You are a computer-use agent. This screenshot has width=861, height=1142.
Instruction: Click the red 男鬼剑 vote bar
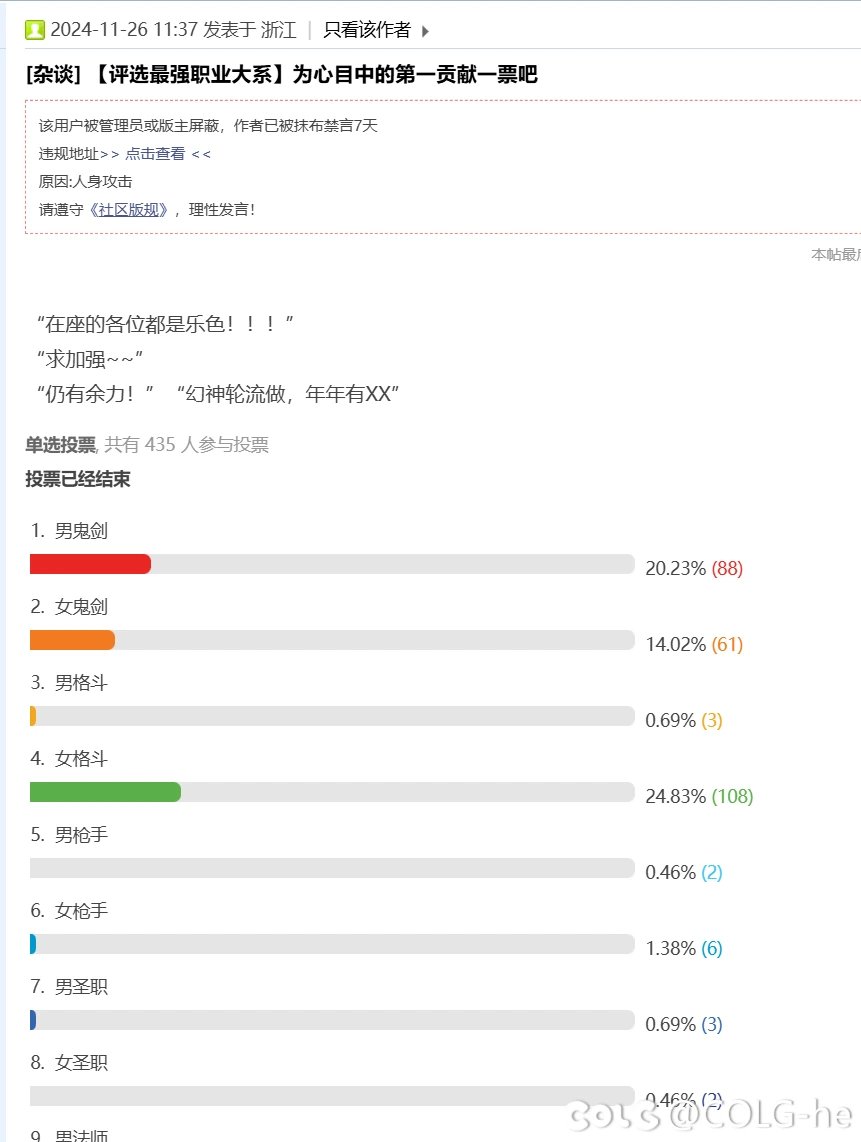(x=90, y=564)
